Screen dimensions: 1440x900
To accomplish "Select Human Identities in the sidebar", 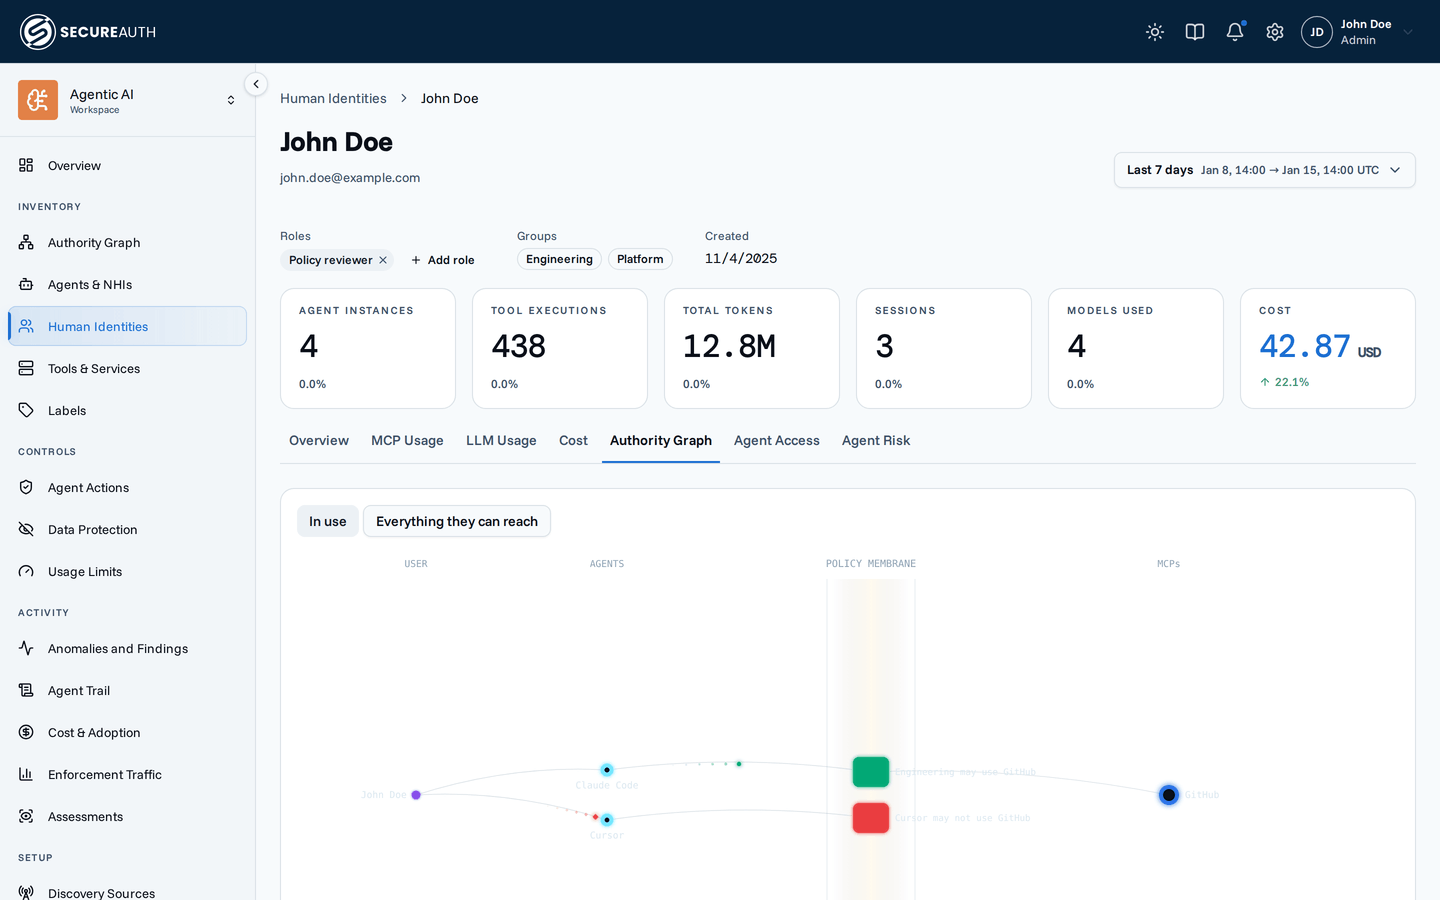I will point(127,326).
